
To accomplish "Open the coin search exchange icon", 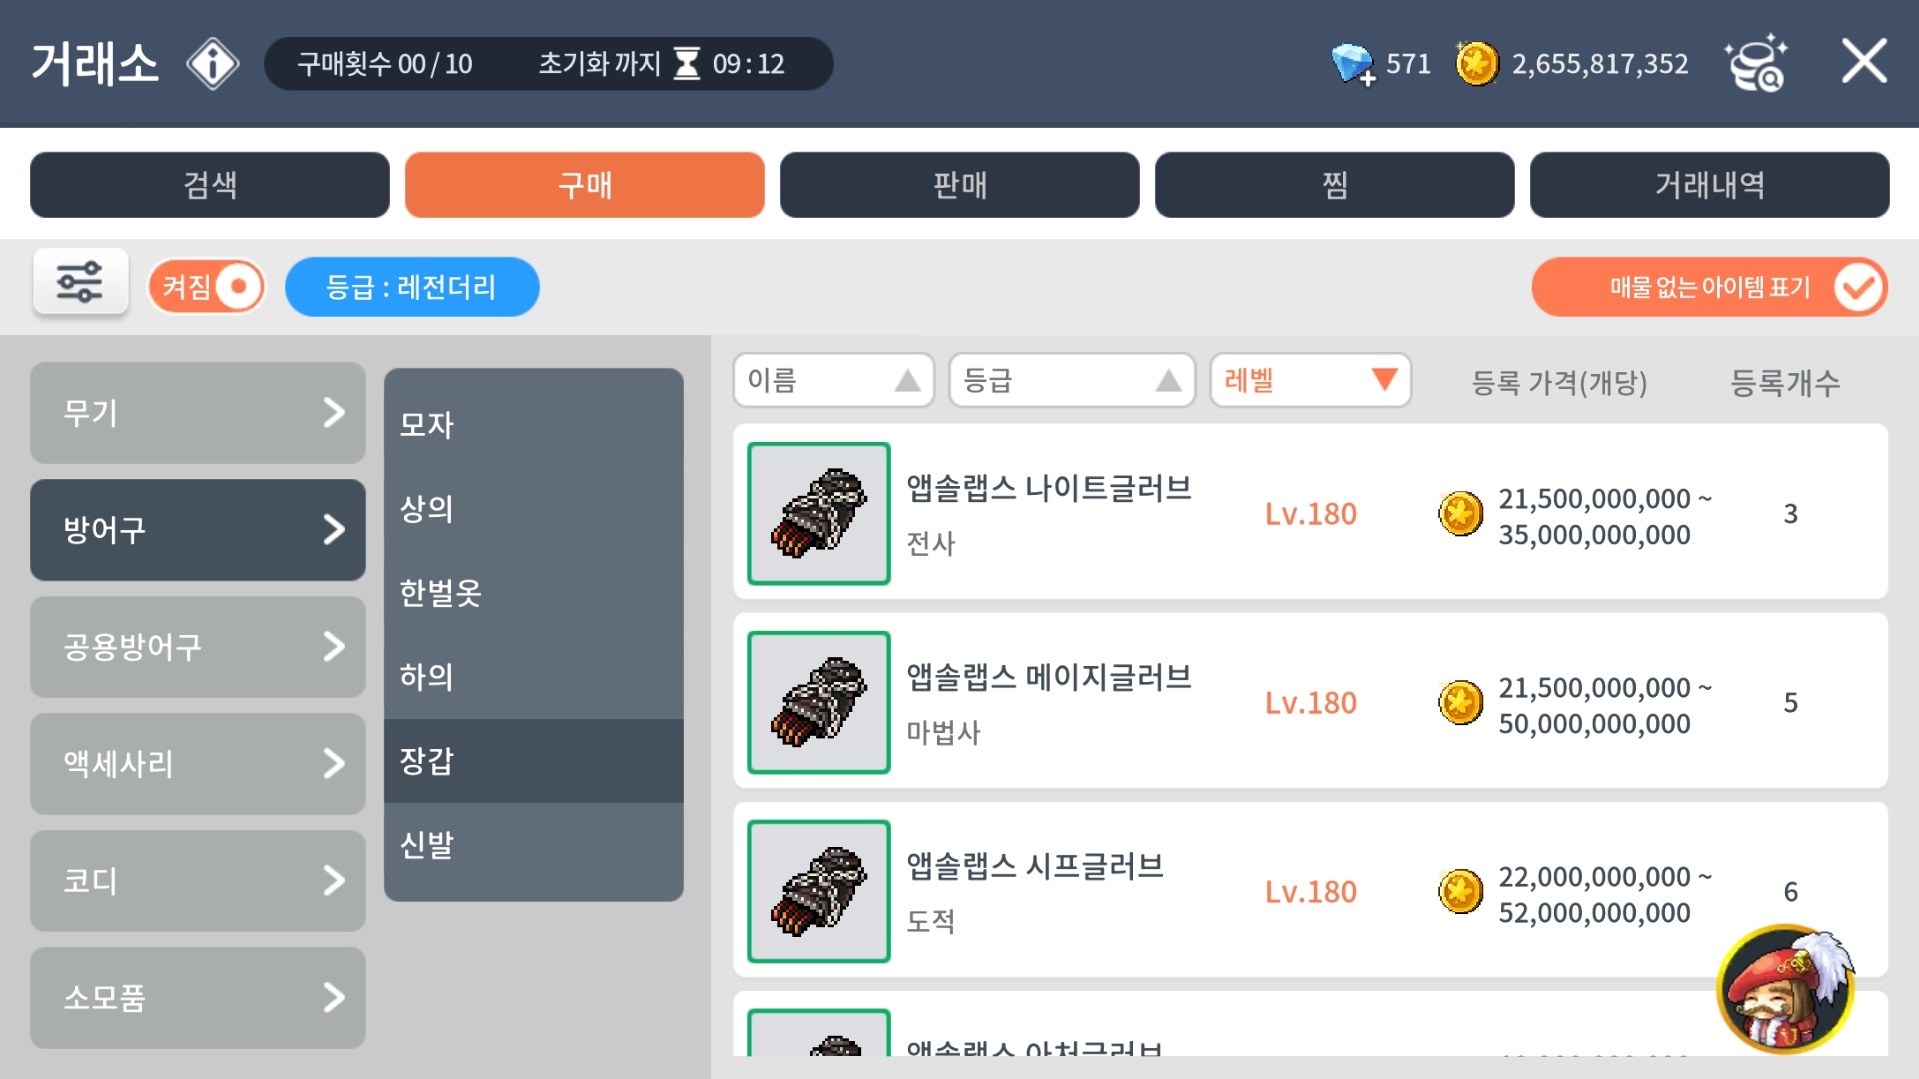I will pyautogui.click(x=1757, y=62).
